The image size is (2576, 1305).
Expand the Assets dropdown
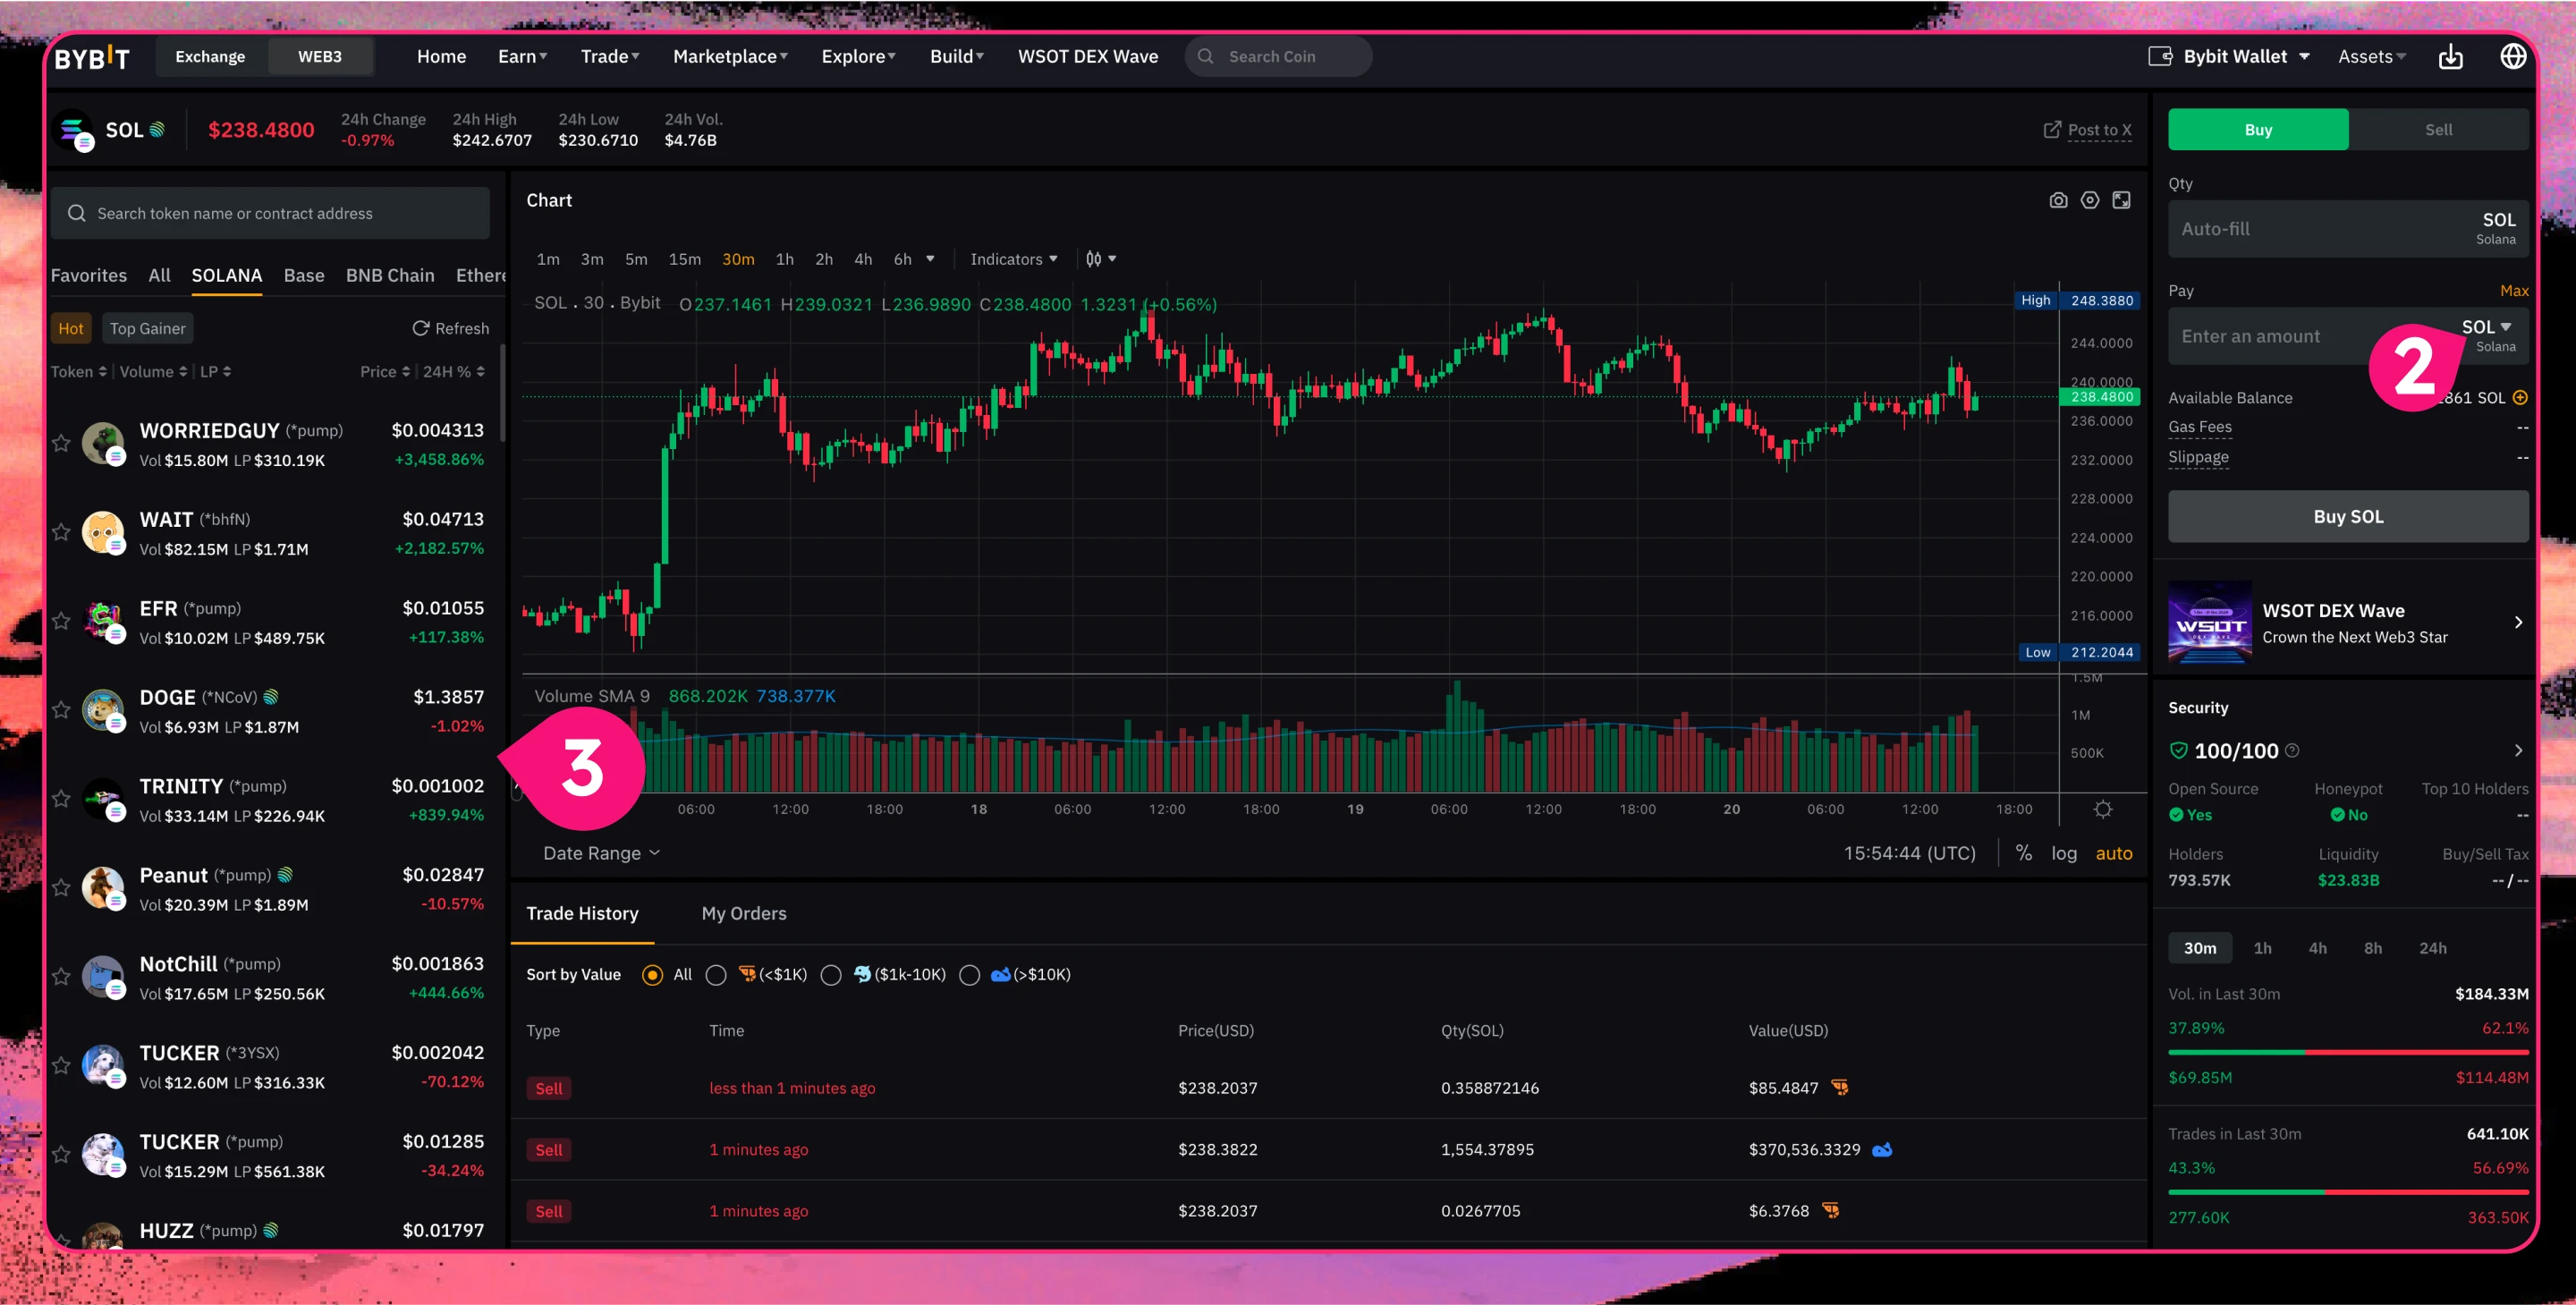coord(2372,57)
